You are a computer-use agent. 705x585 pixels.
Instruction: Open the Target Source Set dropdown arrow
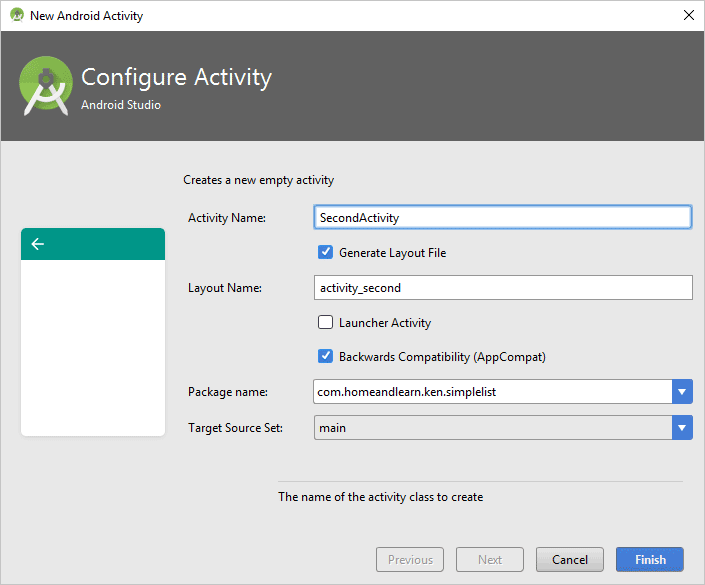[x=682, y=428]
